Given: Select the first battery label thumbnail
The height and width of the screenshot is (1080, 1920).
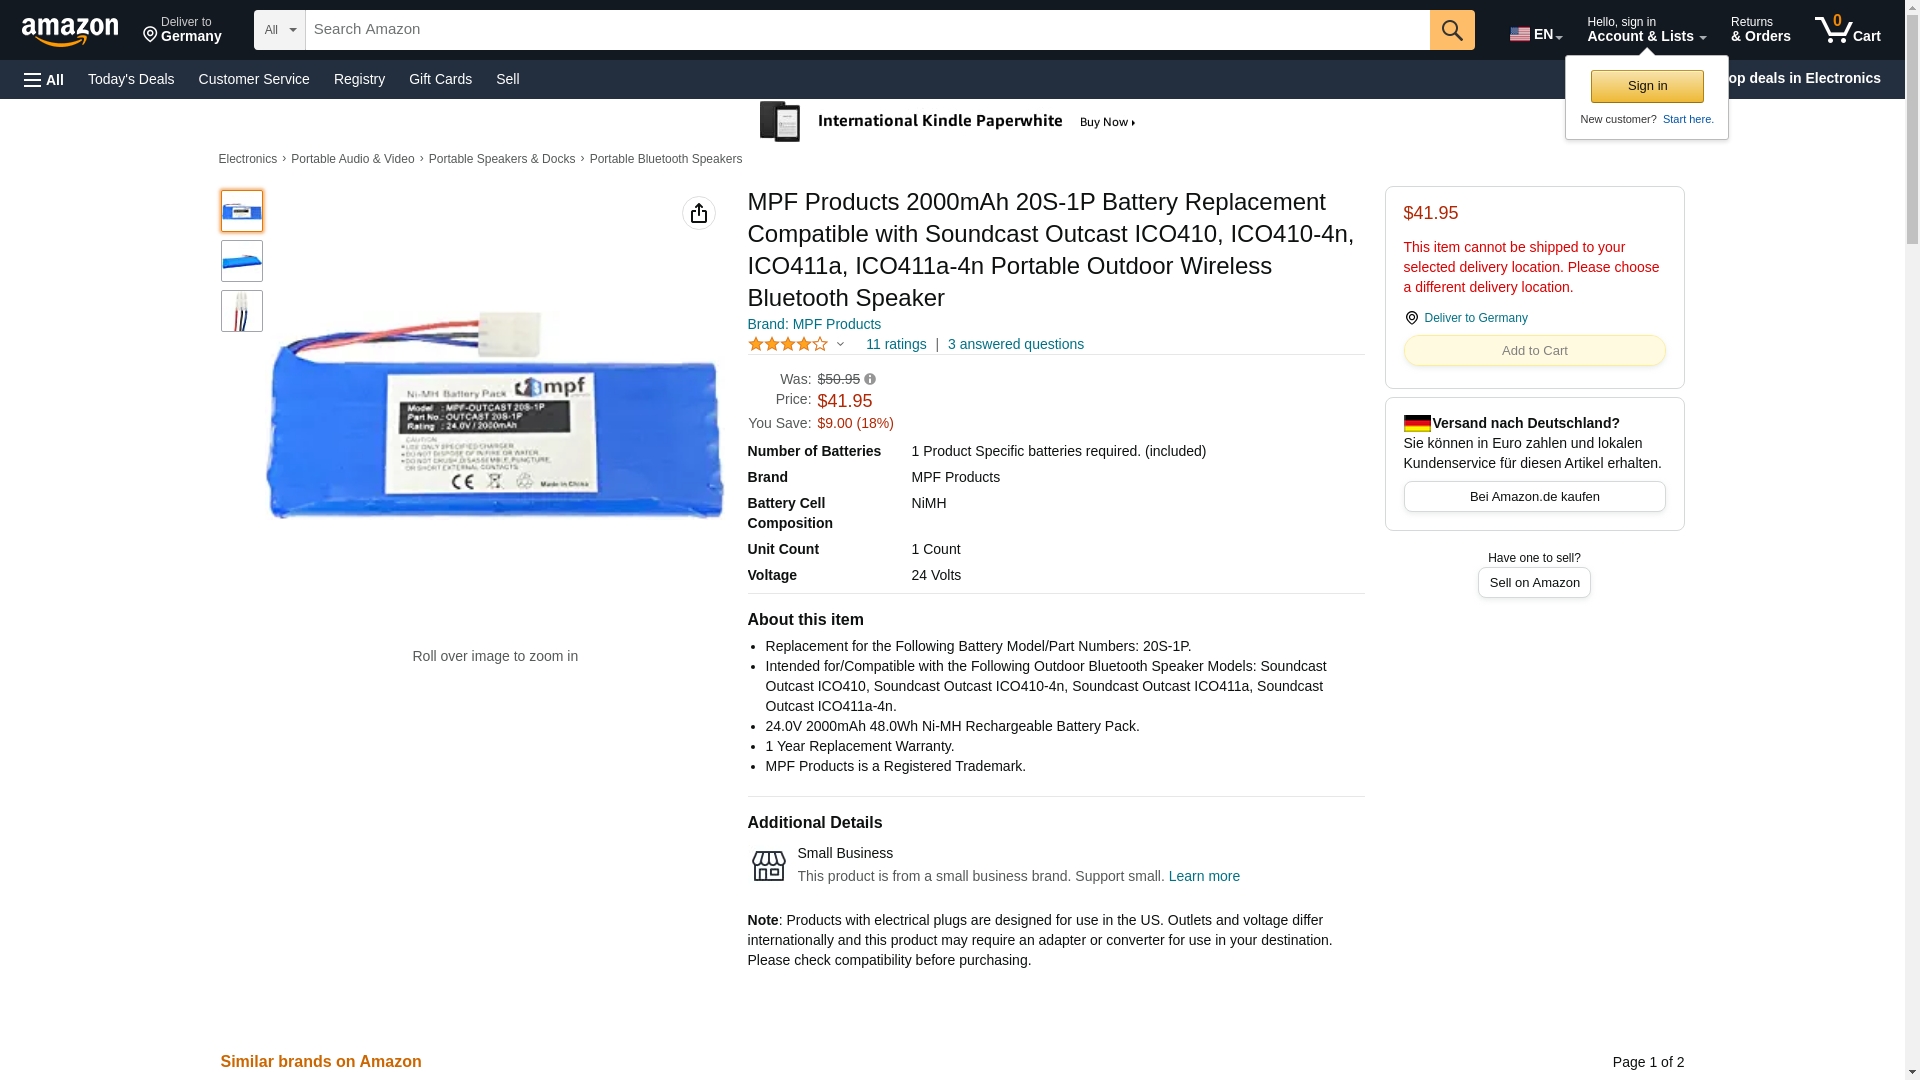Looking at the screenshot, I should [242, 211].
